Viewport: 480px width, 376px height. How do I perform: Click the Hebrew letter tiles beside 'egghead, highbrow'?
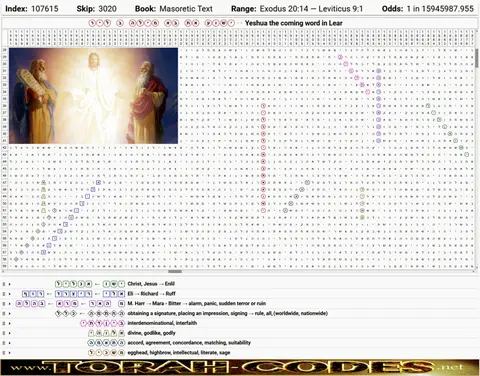point(106,353)
